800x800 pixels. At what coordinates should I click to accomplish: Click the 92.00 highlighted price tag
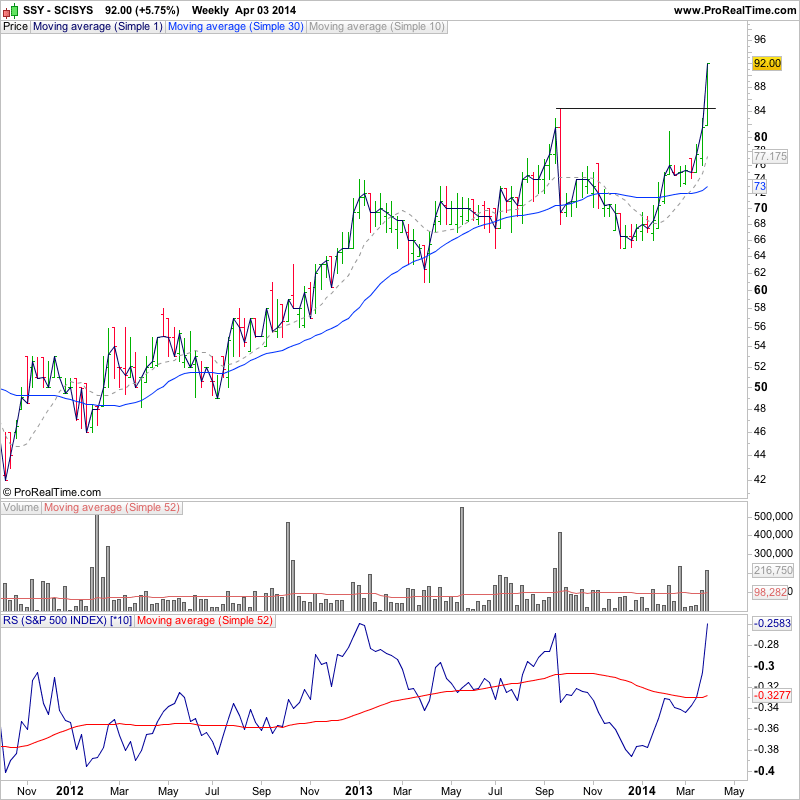[x=767, y=63]
